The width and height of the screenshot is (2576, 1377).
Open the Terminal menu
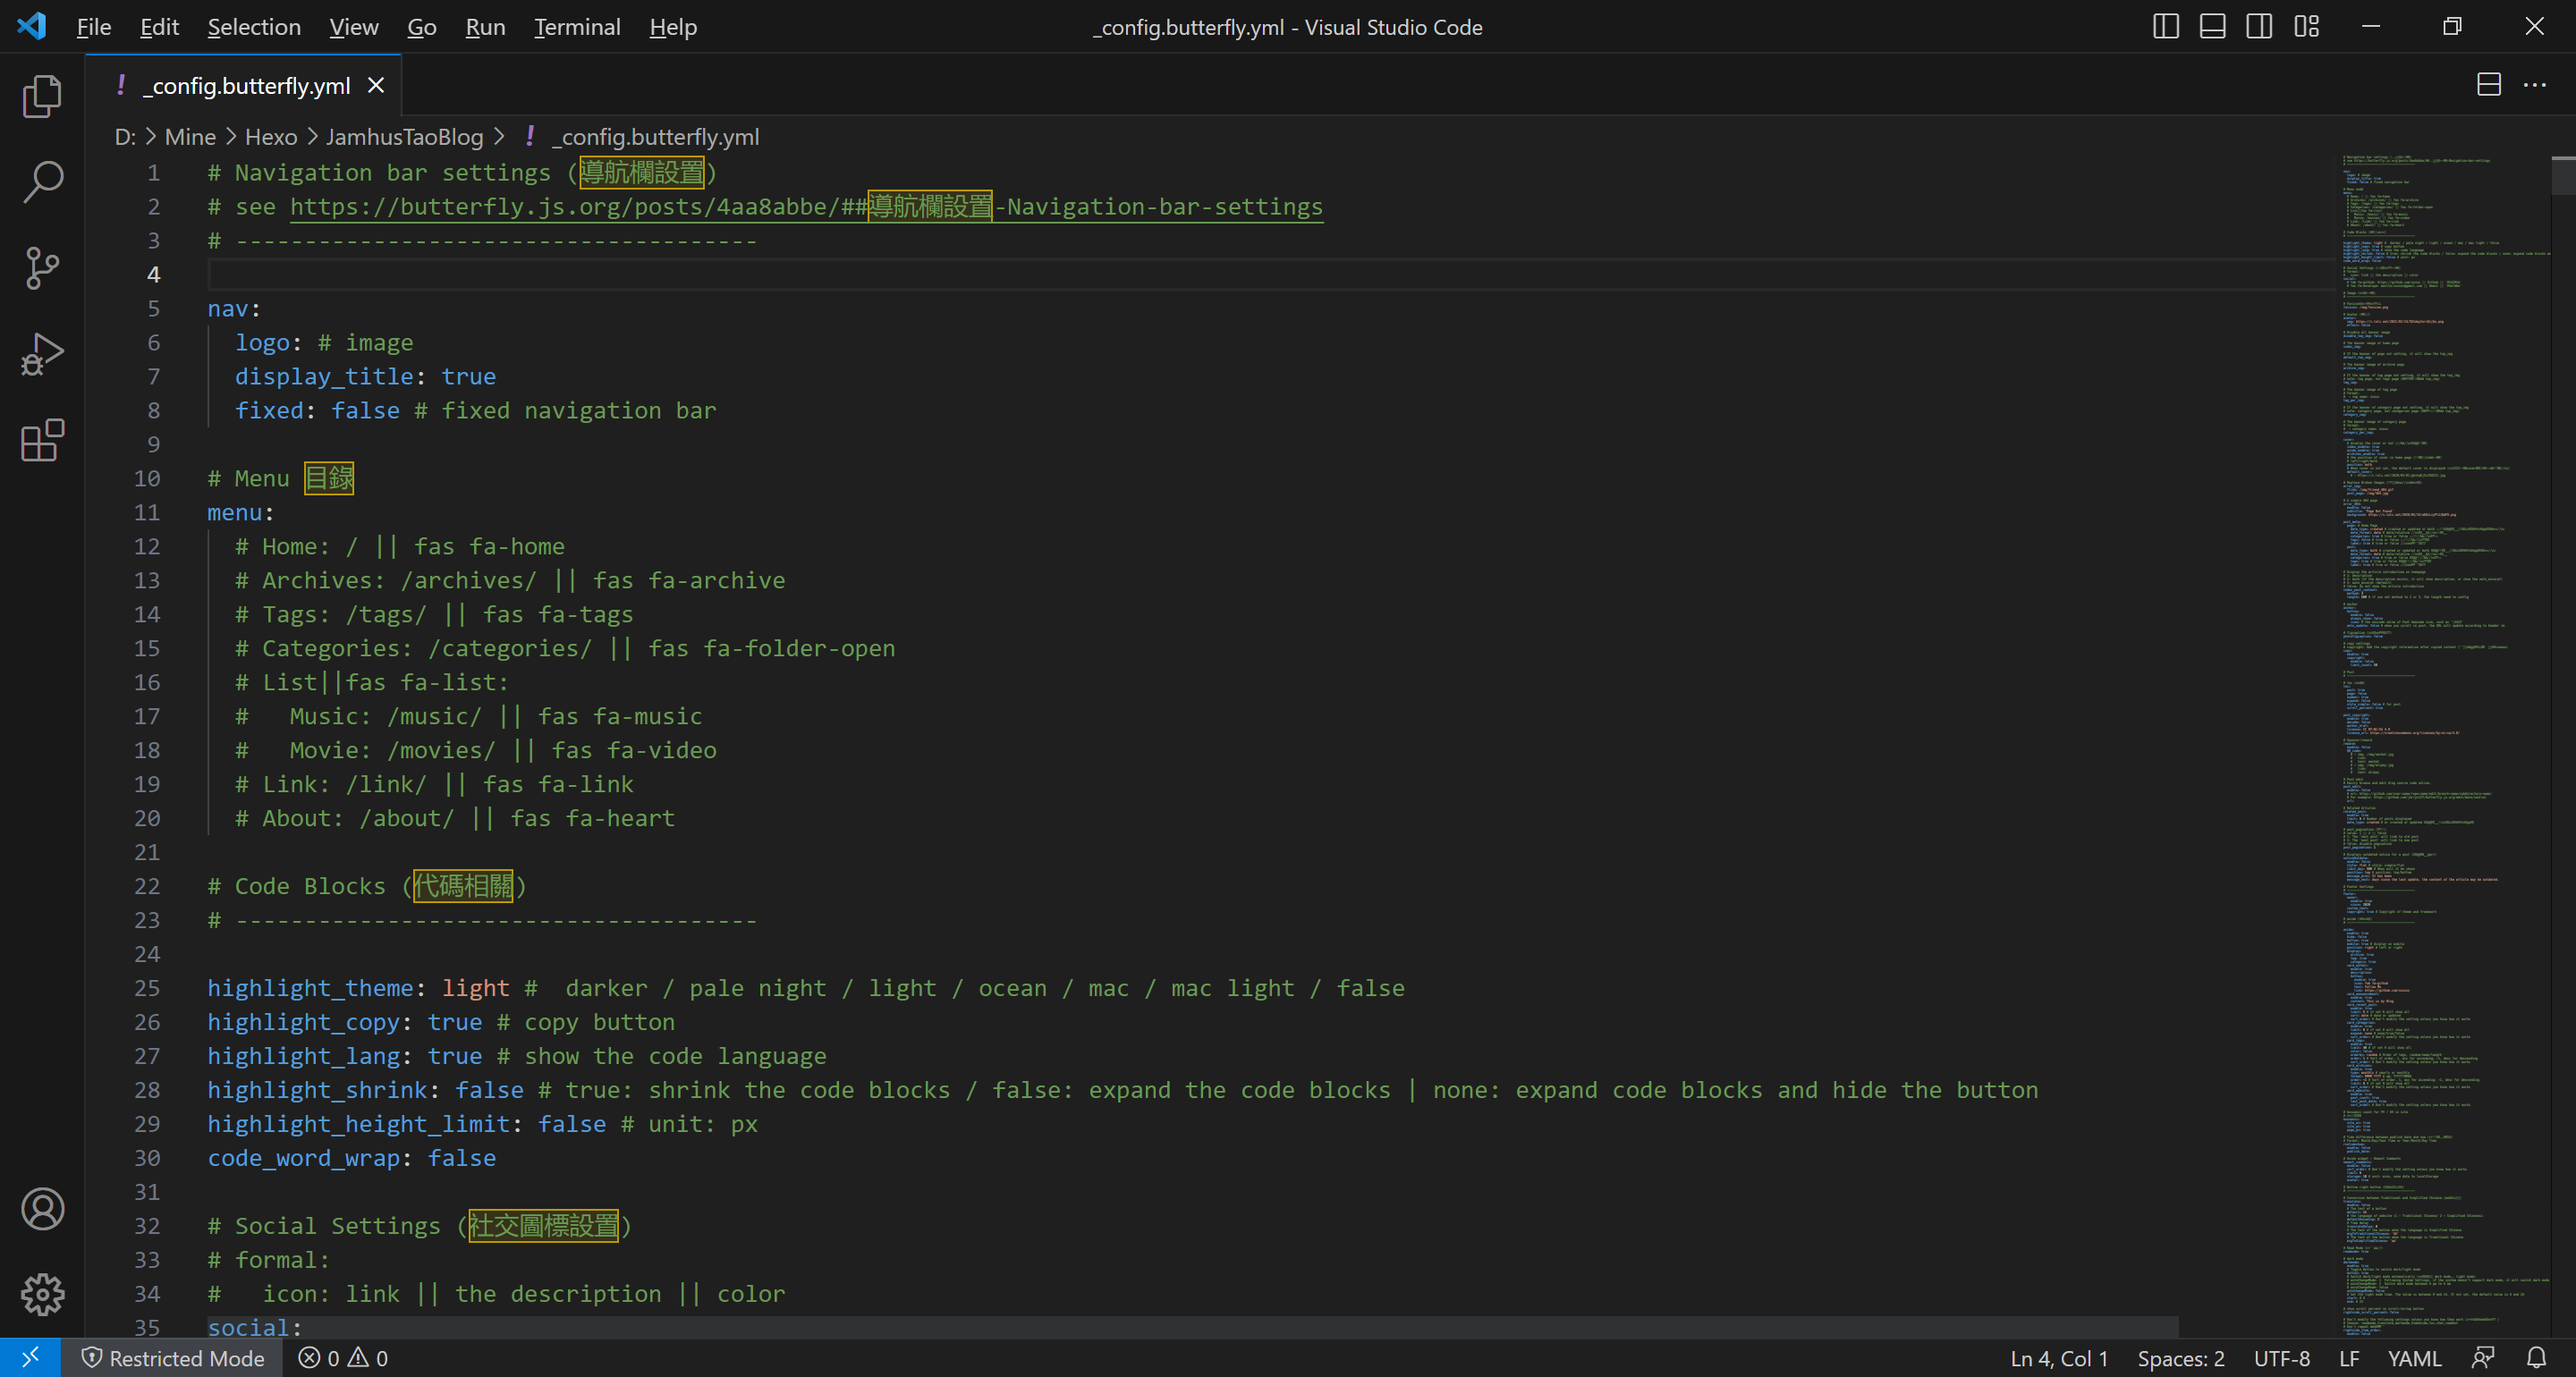577,27
